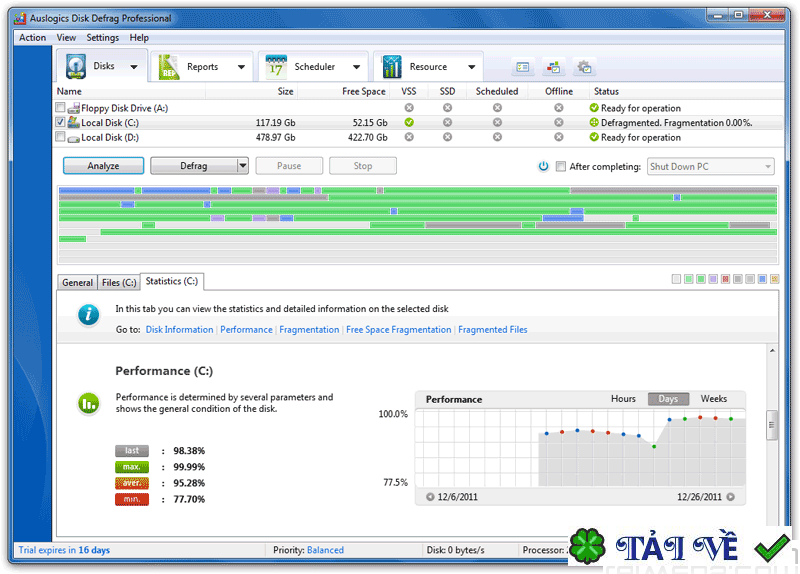Switch performance chart to Hours
Viewport: 800px width, 574px height.
click(x=623, y=399)
